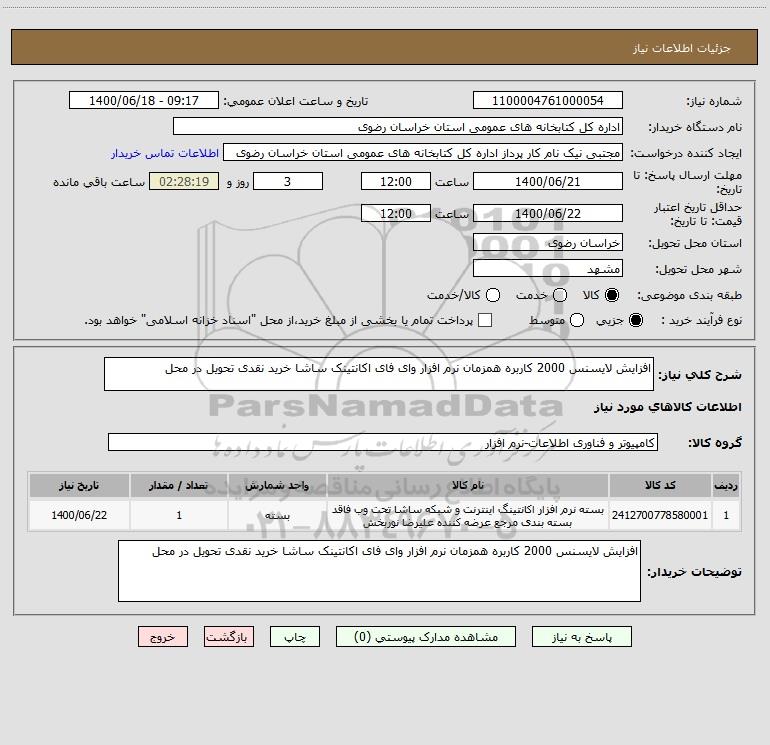The width and height of the screenshot is (770, 745).
Task: Select the خدمت radio button
Action: pyautogui.click(x=560, y=295)
